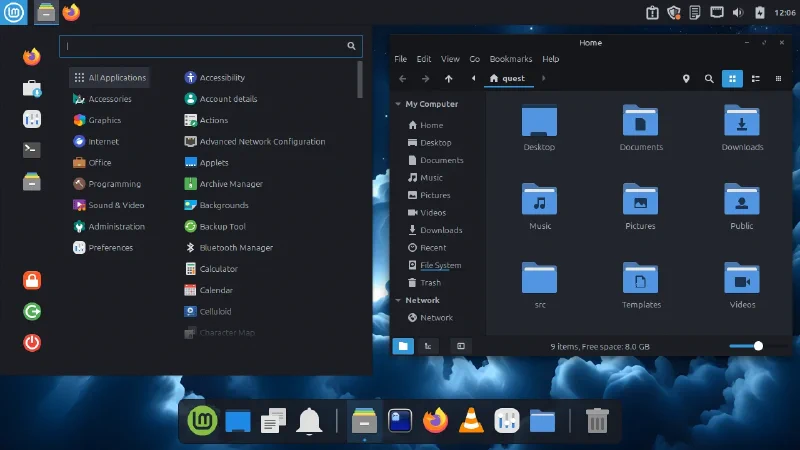Select the Sound & Video category
Image resolution: width=800 pixels, height=450 pixels.
coord(109,205)
